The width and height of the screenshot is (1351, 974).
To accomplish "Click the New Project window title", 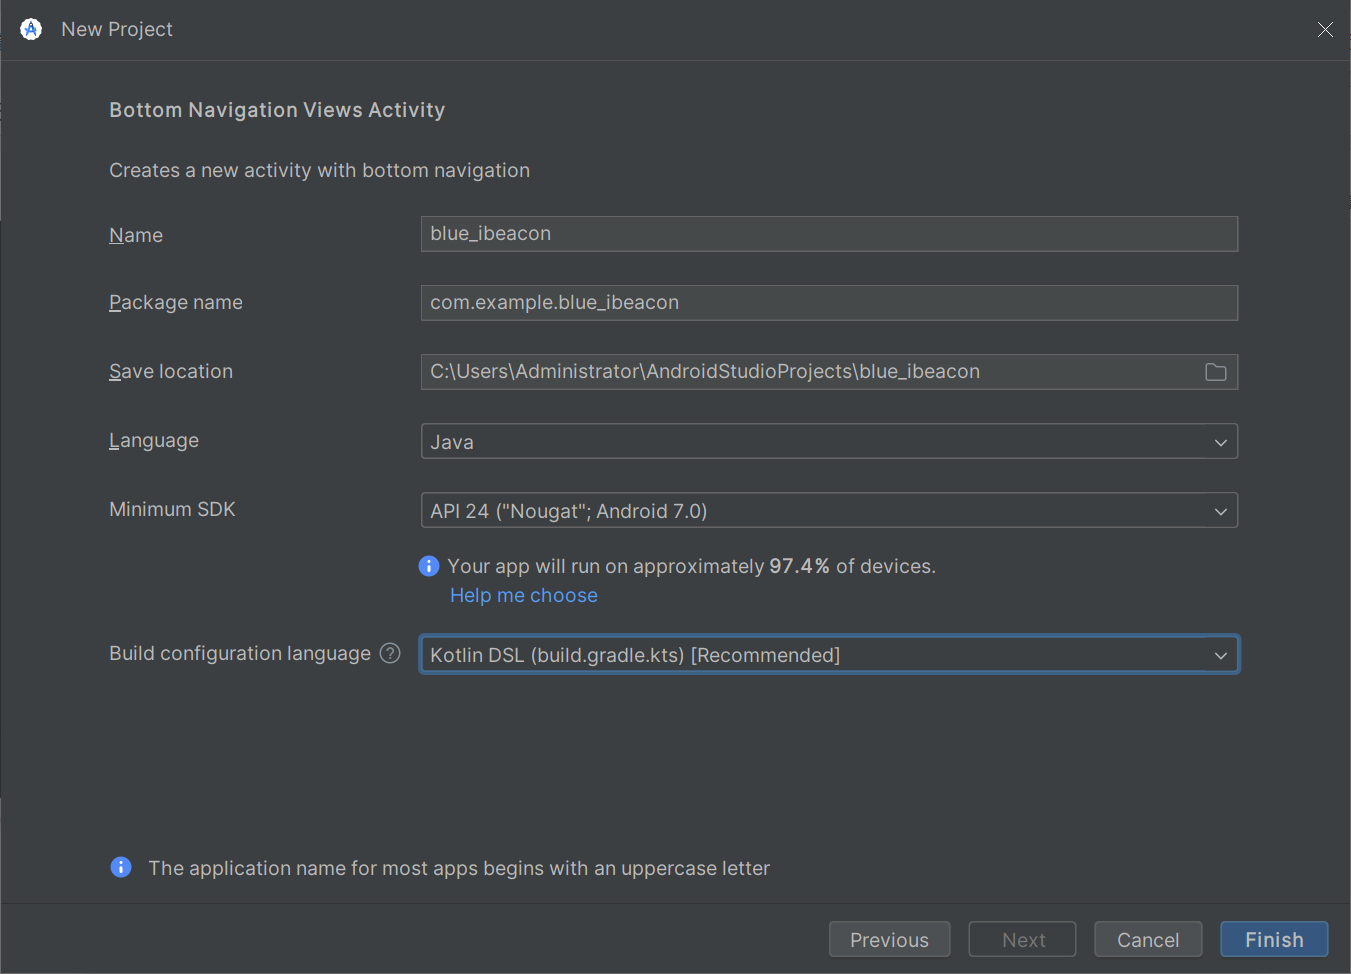I will coord(117,29).
